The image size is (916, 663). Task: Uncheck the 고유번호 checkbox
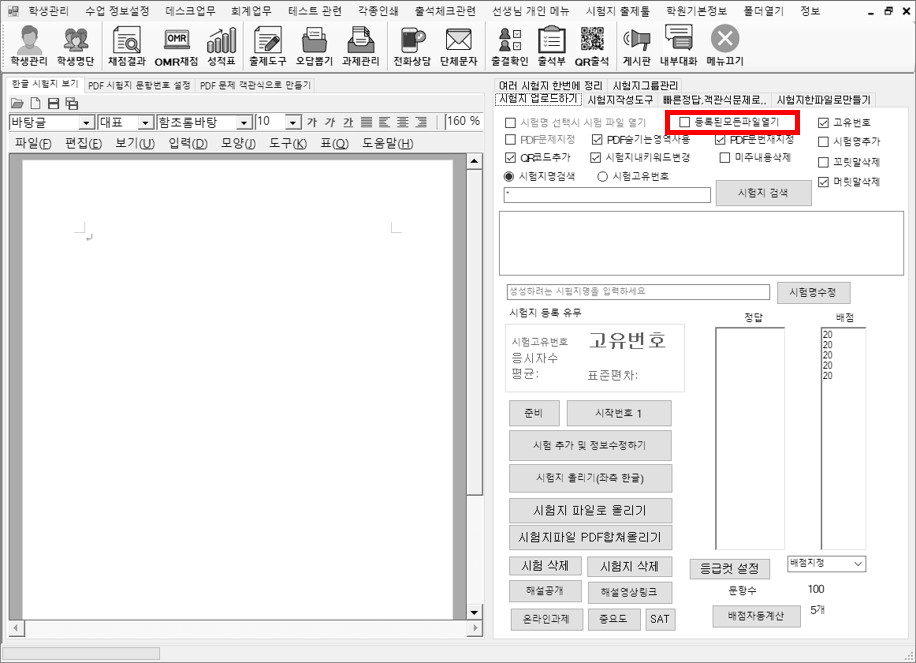pyautogui.click(x=824, y=123)
